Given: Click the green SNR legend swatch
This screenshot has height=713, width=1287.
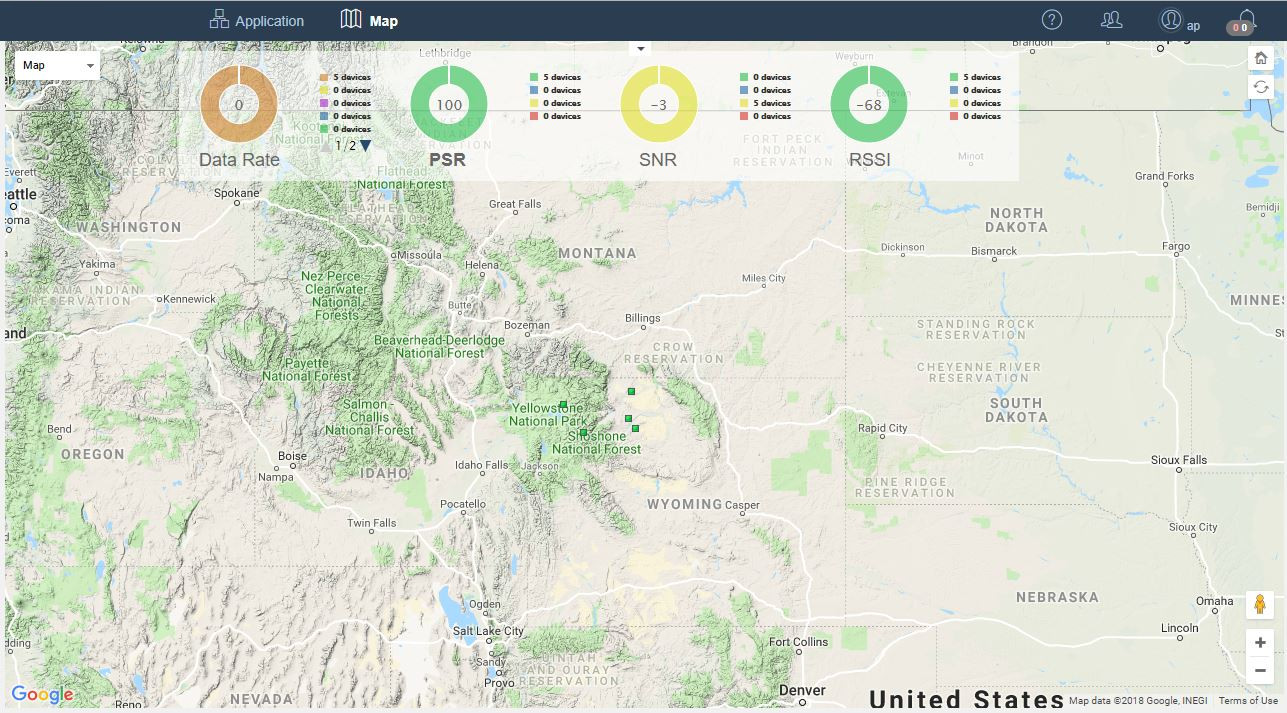Looking at the screenshot, I should click(x=744, y=77).
